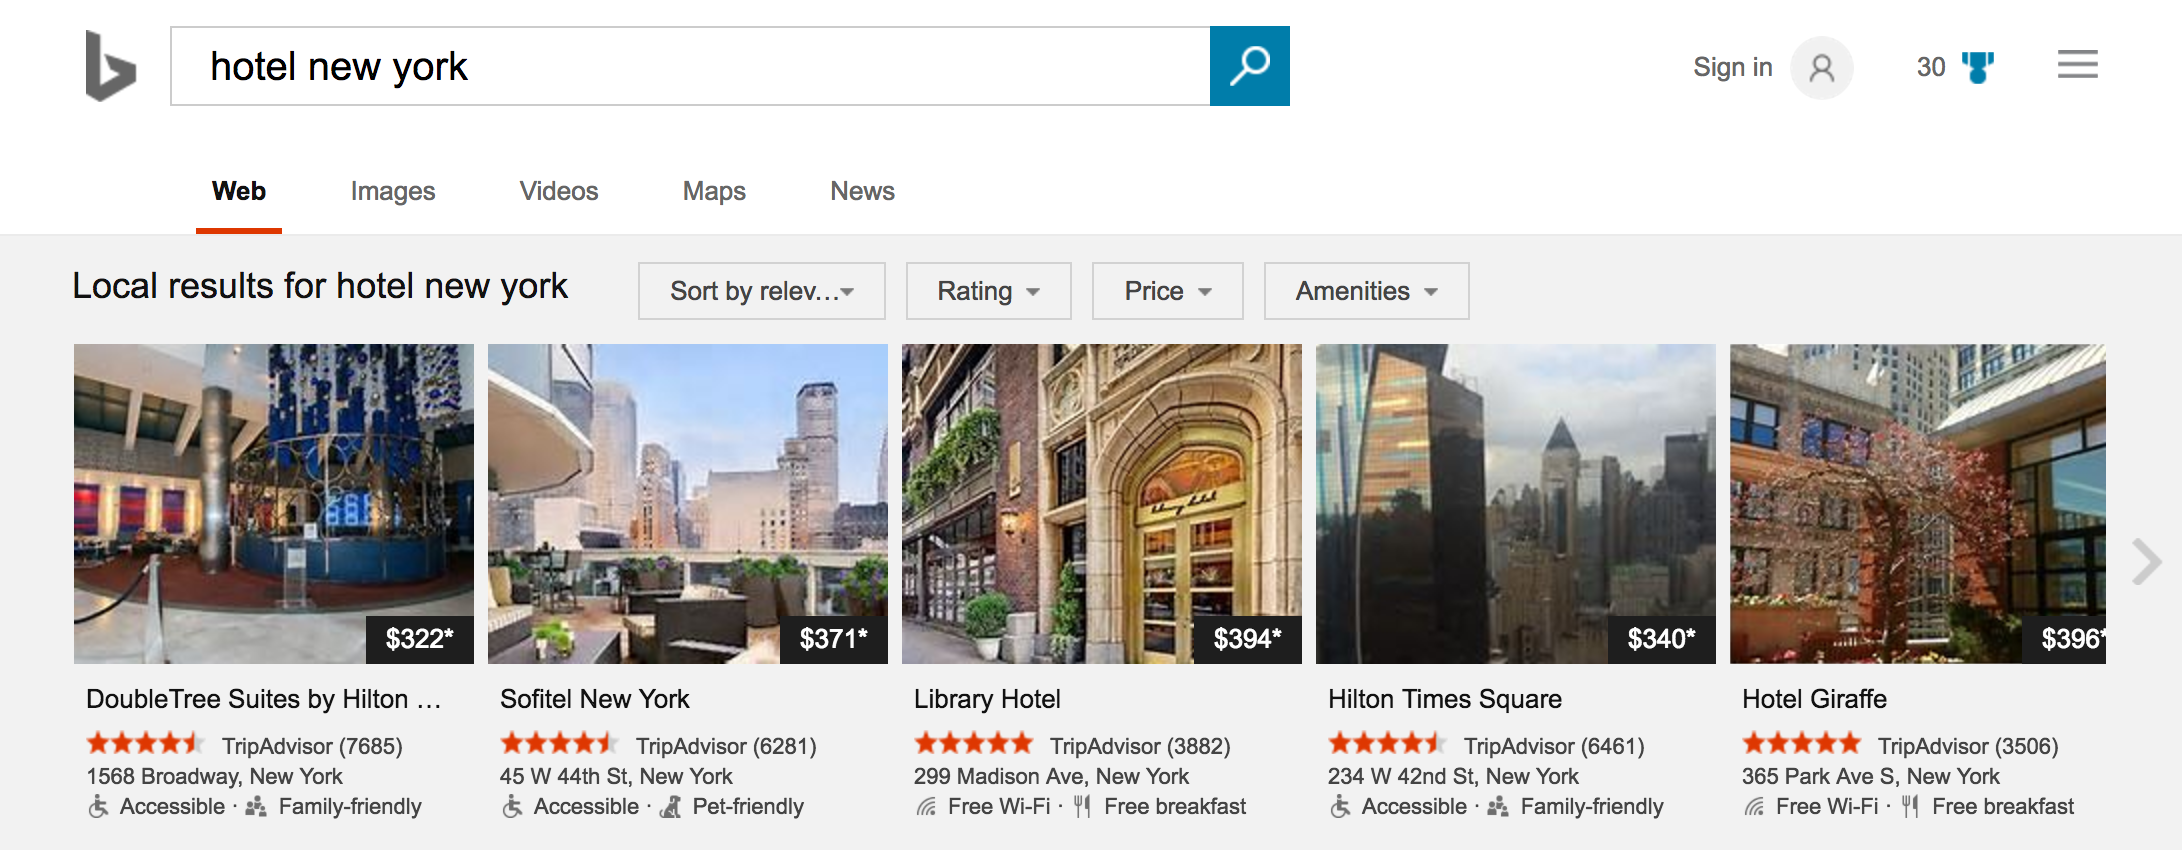Open DoubleTree Suites by Hilton hotel link
Image resolution: width=2182 pixels, height=850 pixels.
(264, 699)
